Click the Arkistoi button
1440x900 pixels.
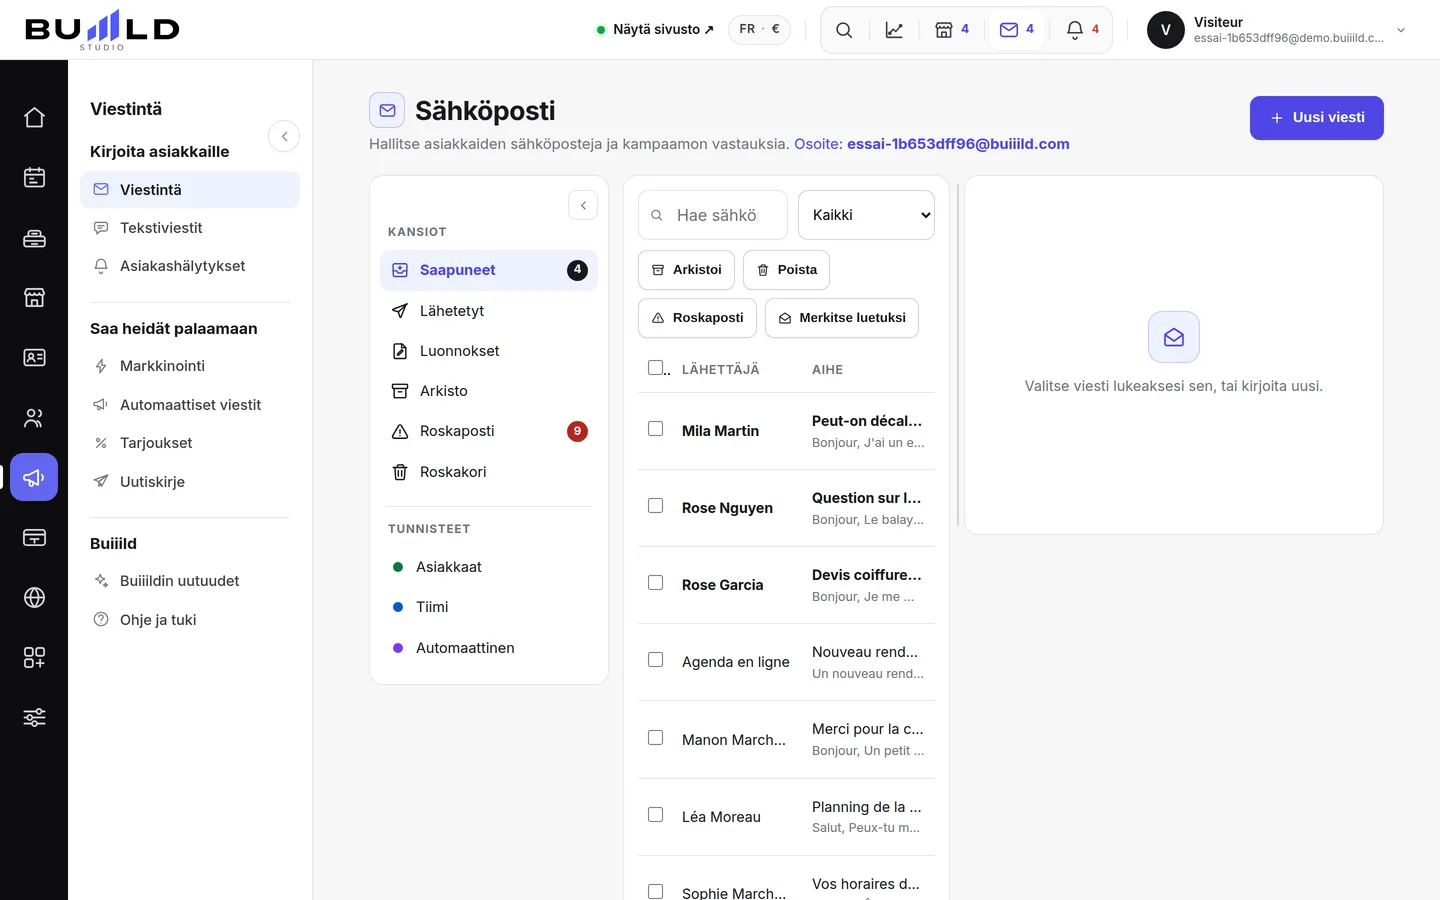click(x=687, y=270)
